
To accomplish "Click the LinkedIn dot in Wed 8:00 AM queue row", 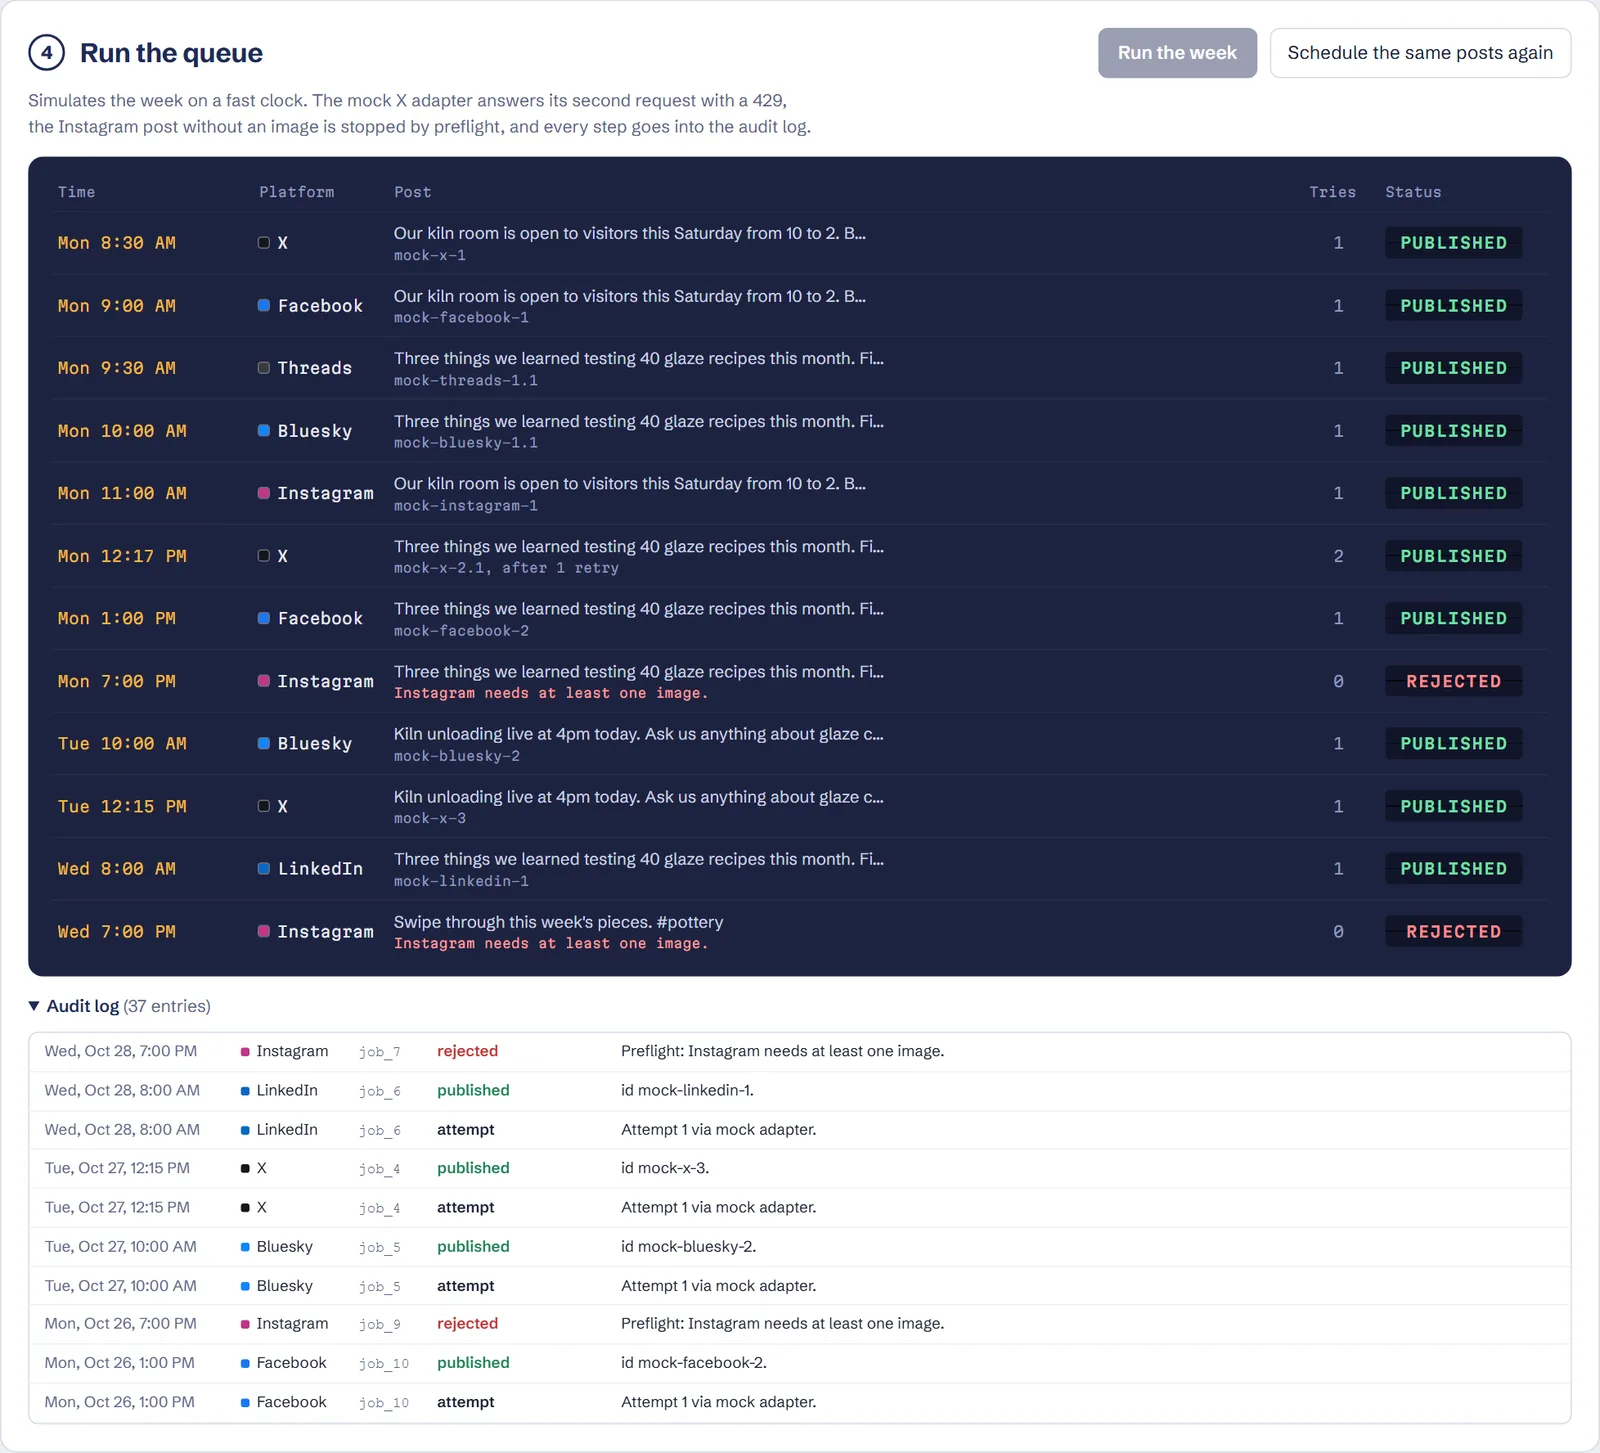I will coord(264,869).
